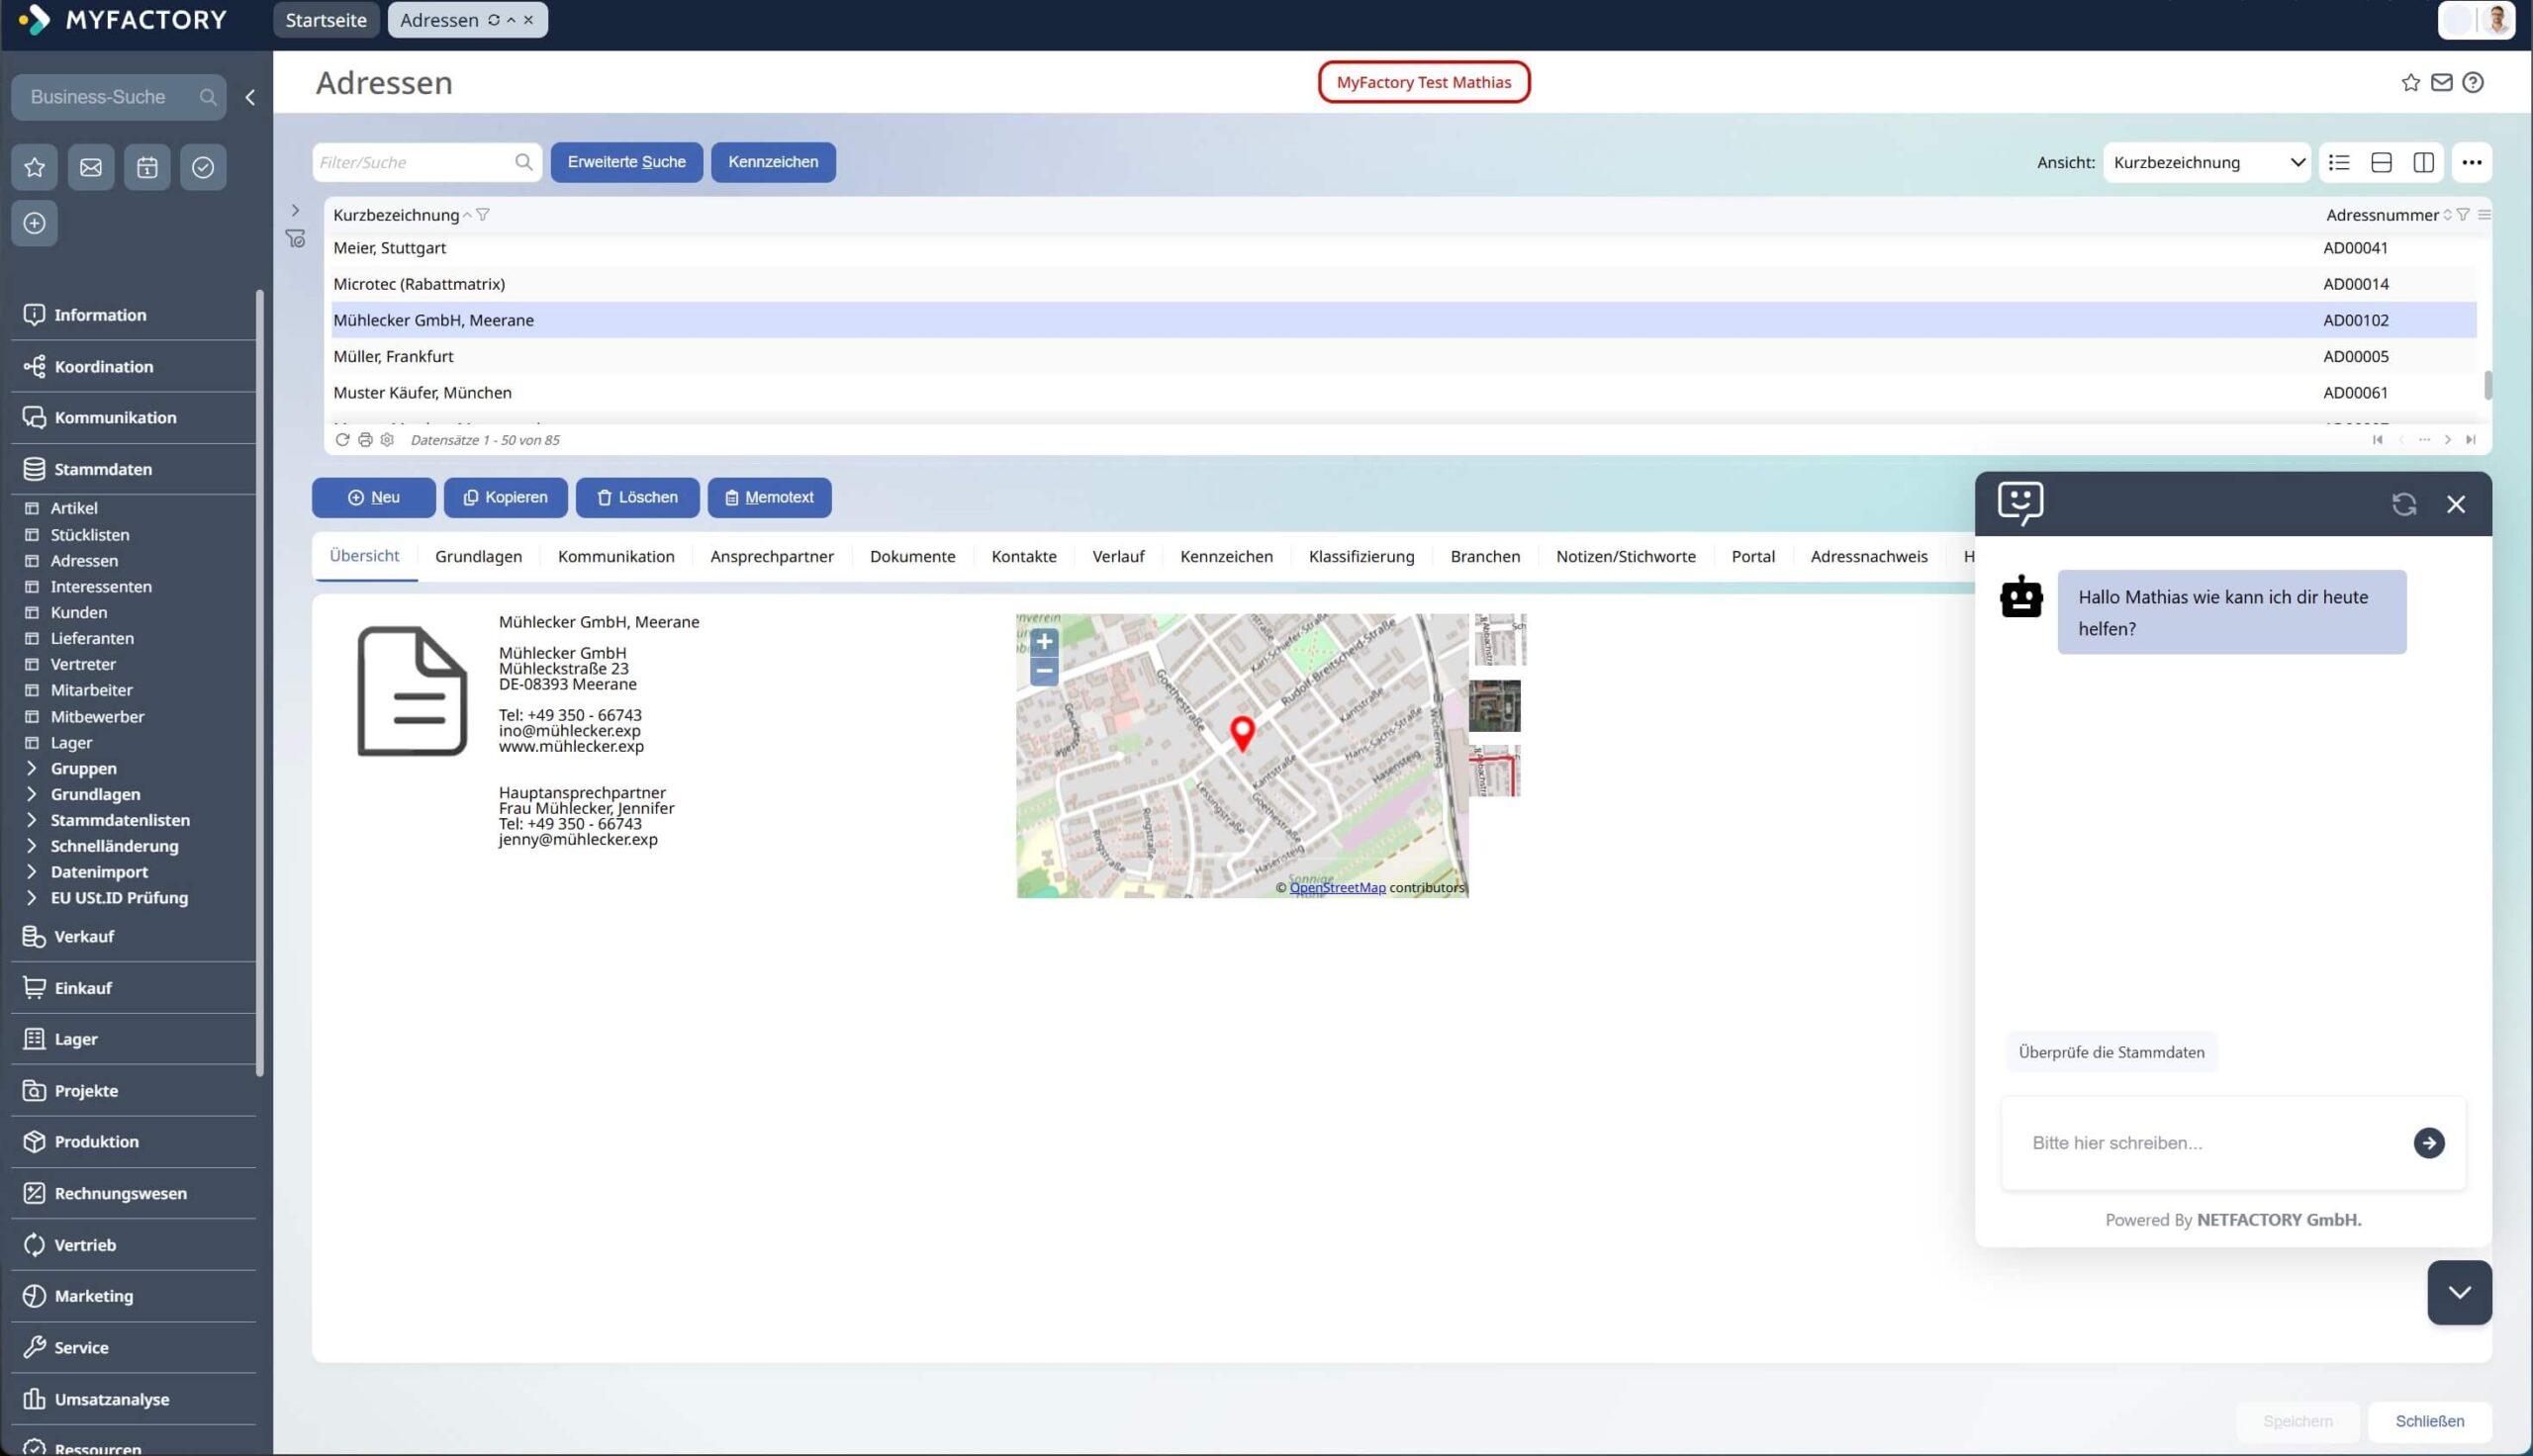
Task: Switch to horizontal split view layout
Action: pos(2381,162)
